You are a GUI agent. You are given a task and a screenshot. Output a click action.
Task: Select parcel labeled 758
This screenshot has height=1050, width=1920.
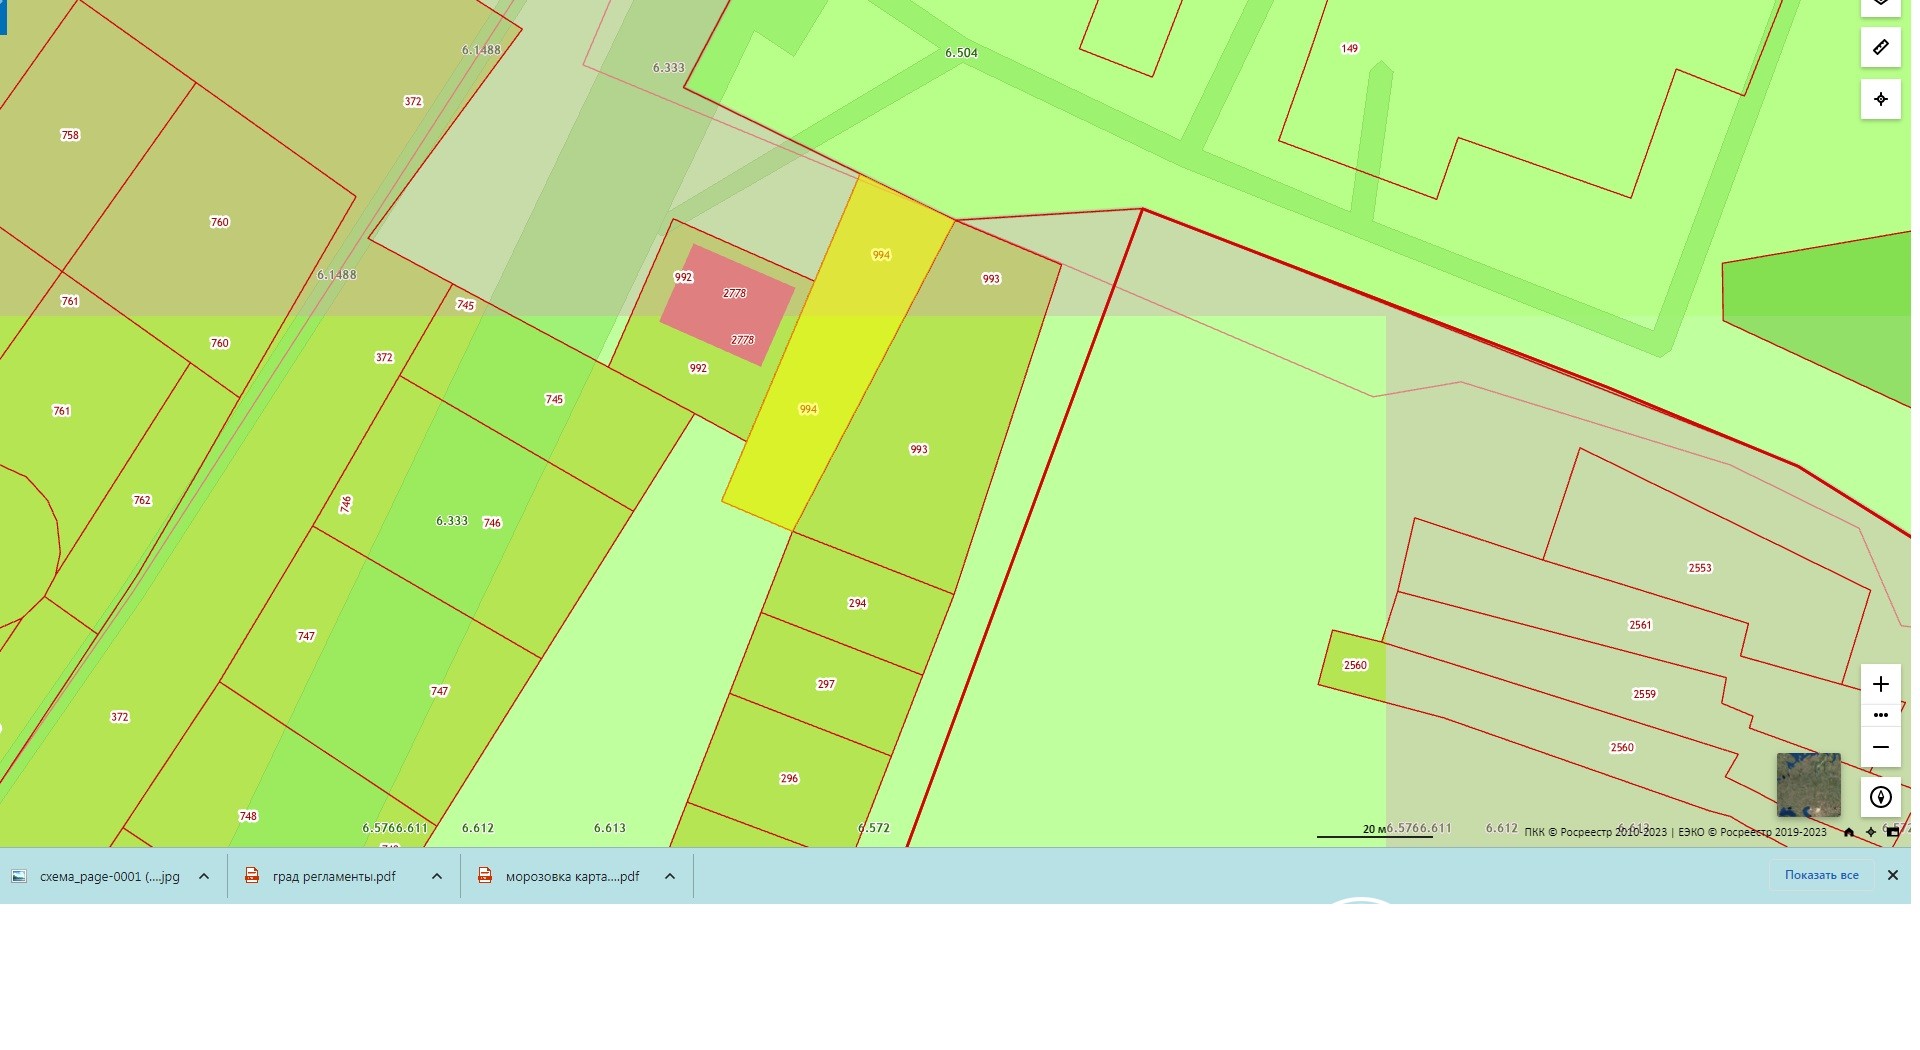[70, 135]
